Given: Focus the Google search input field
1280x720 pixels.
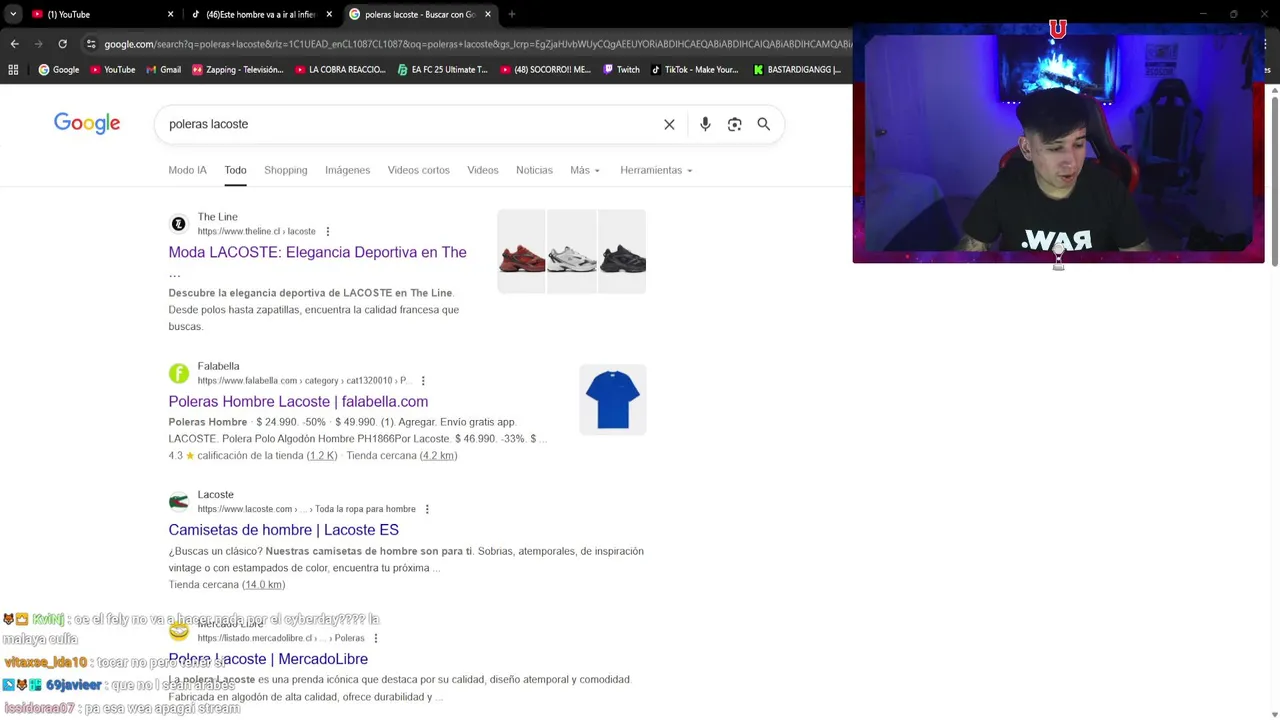Looking at the screenshot, I should pyautogui.click(x=410, y=124).
